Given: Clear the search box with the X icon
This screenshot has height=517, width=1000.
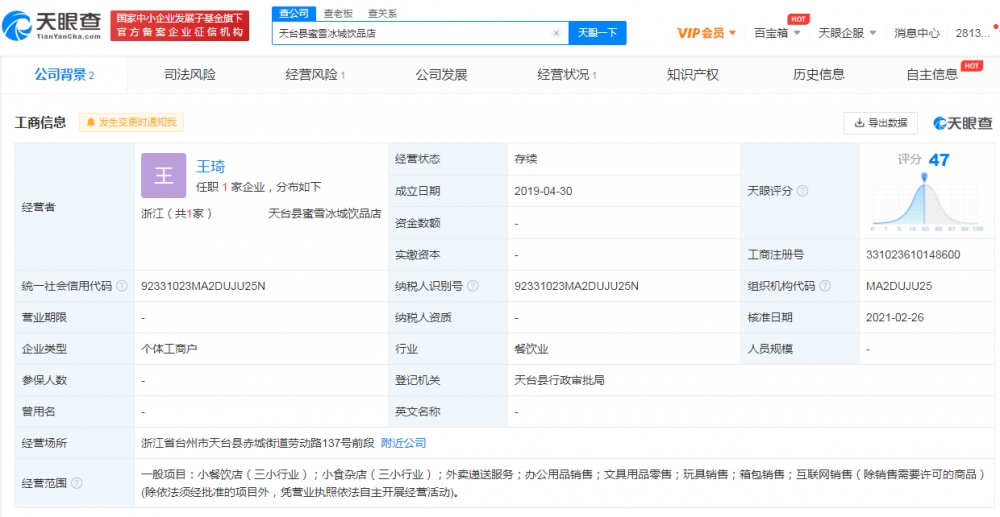Looking at the screenshot, I should pyautogui.click(x=556, y=33).
